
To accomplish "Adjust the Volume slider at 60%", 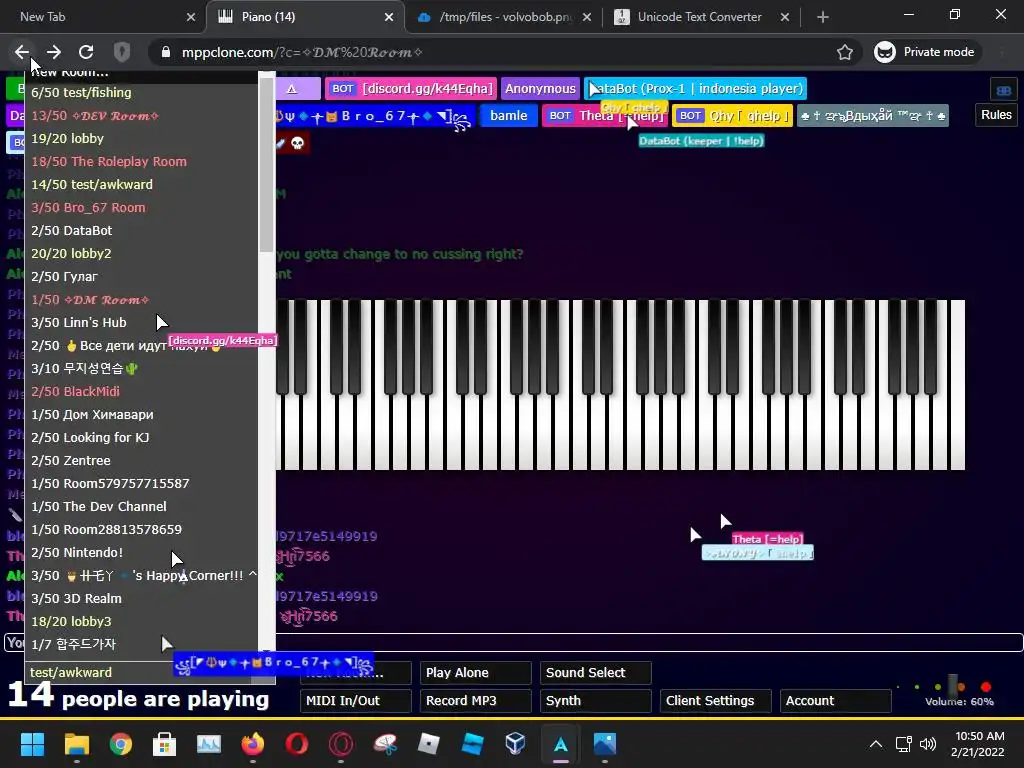I will click(x=953, y=686).
